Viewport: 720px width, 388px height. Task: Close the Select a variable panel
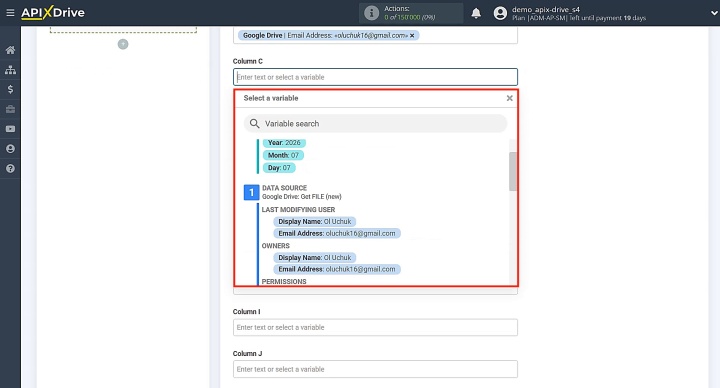(x=509, y=98)
